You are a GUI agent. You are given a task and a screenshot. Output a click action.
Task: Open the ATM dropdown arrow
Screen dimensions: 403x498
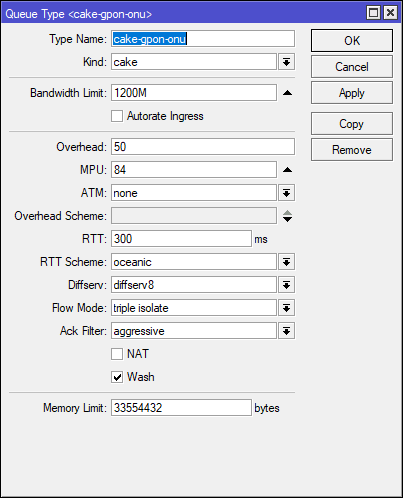coord(286,193)
